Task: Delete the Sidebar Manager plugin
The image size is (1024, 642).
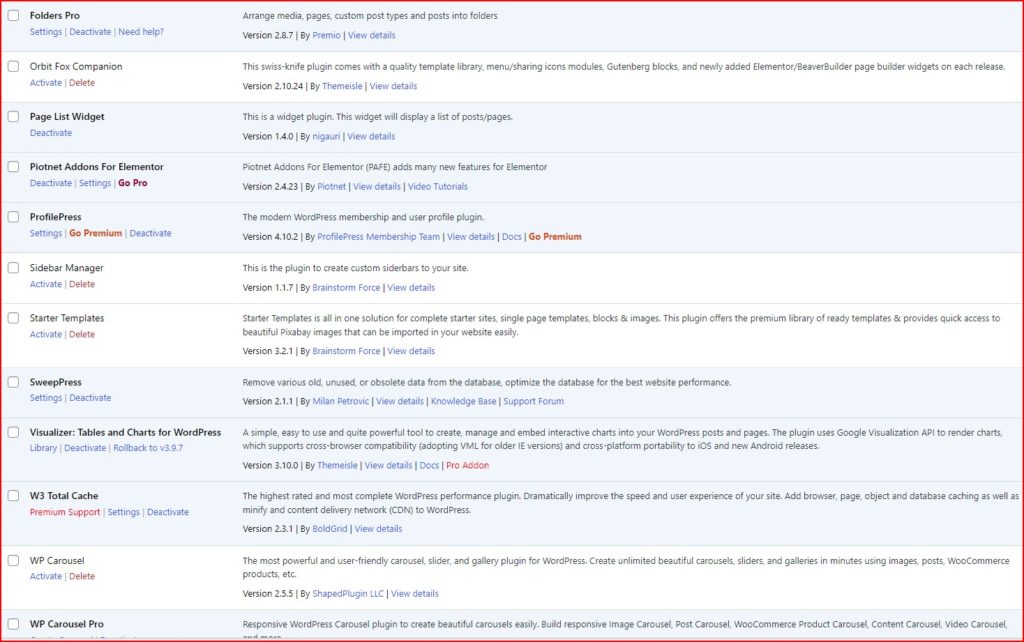Action: (82, 284)
